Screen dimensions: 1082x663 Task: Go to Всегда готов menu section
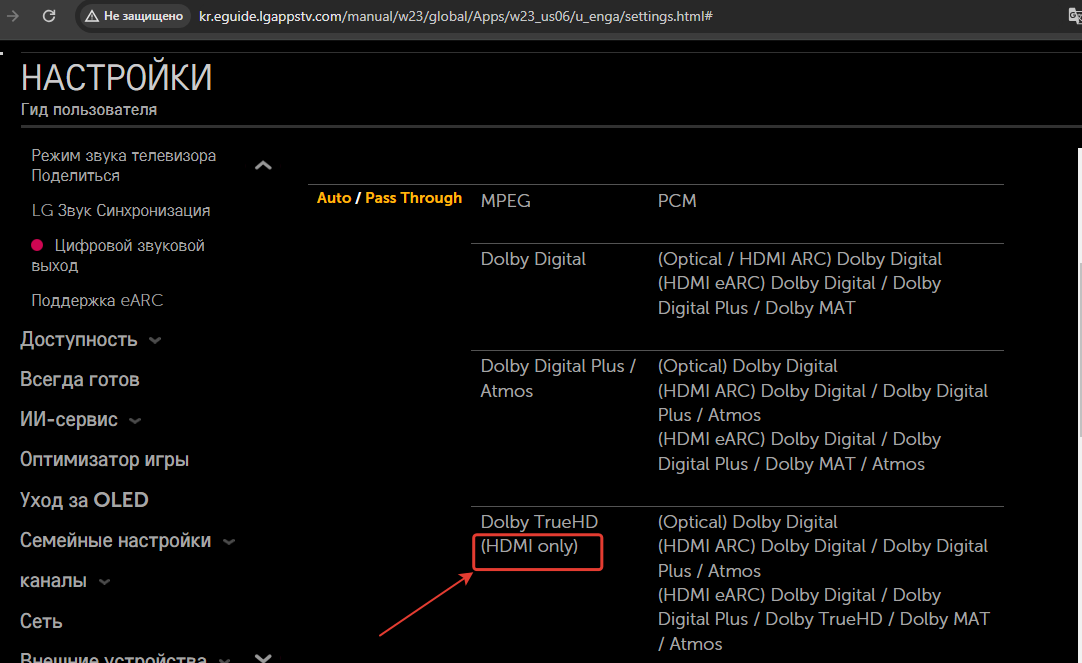pyautogui.click(x=79, y=380)
